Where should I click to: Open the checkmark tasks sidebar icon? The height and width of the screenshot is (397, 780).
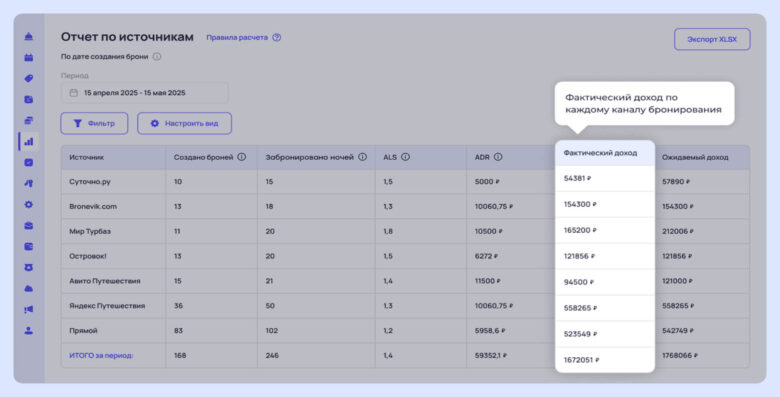coord(29,163)
